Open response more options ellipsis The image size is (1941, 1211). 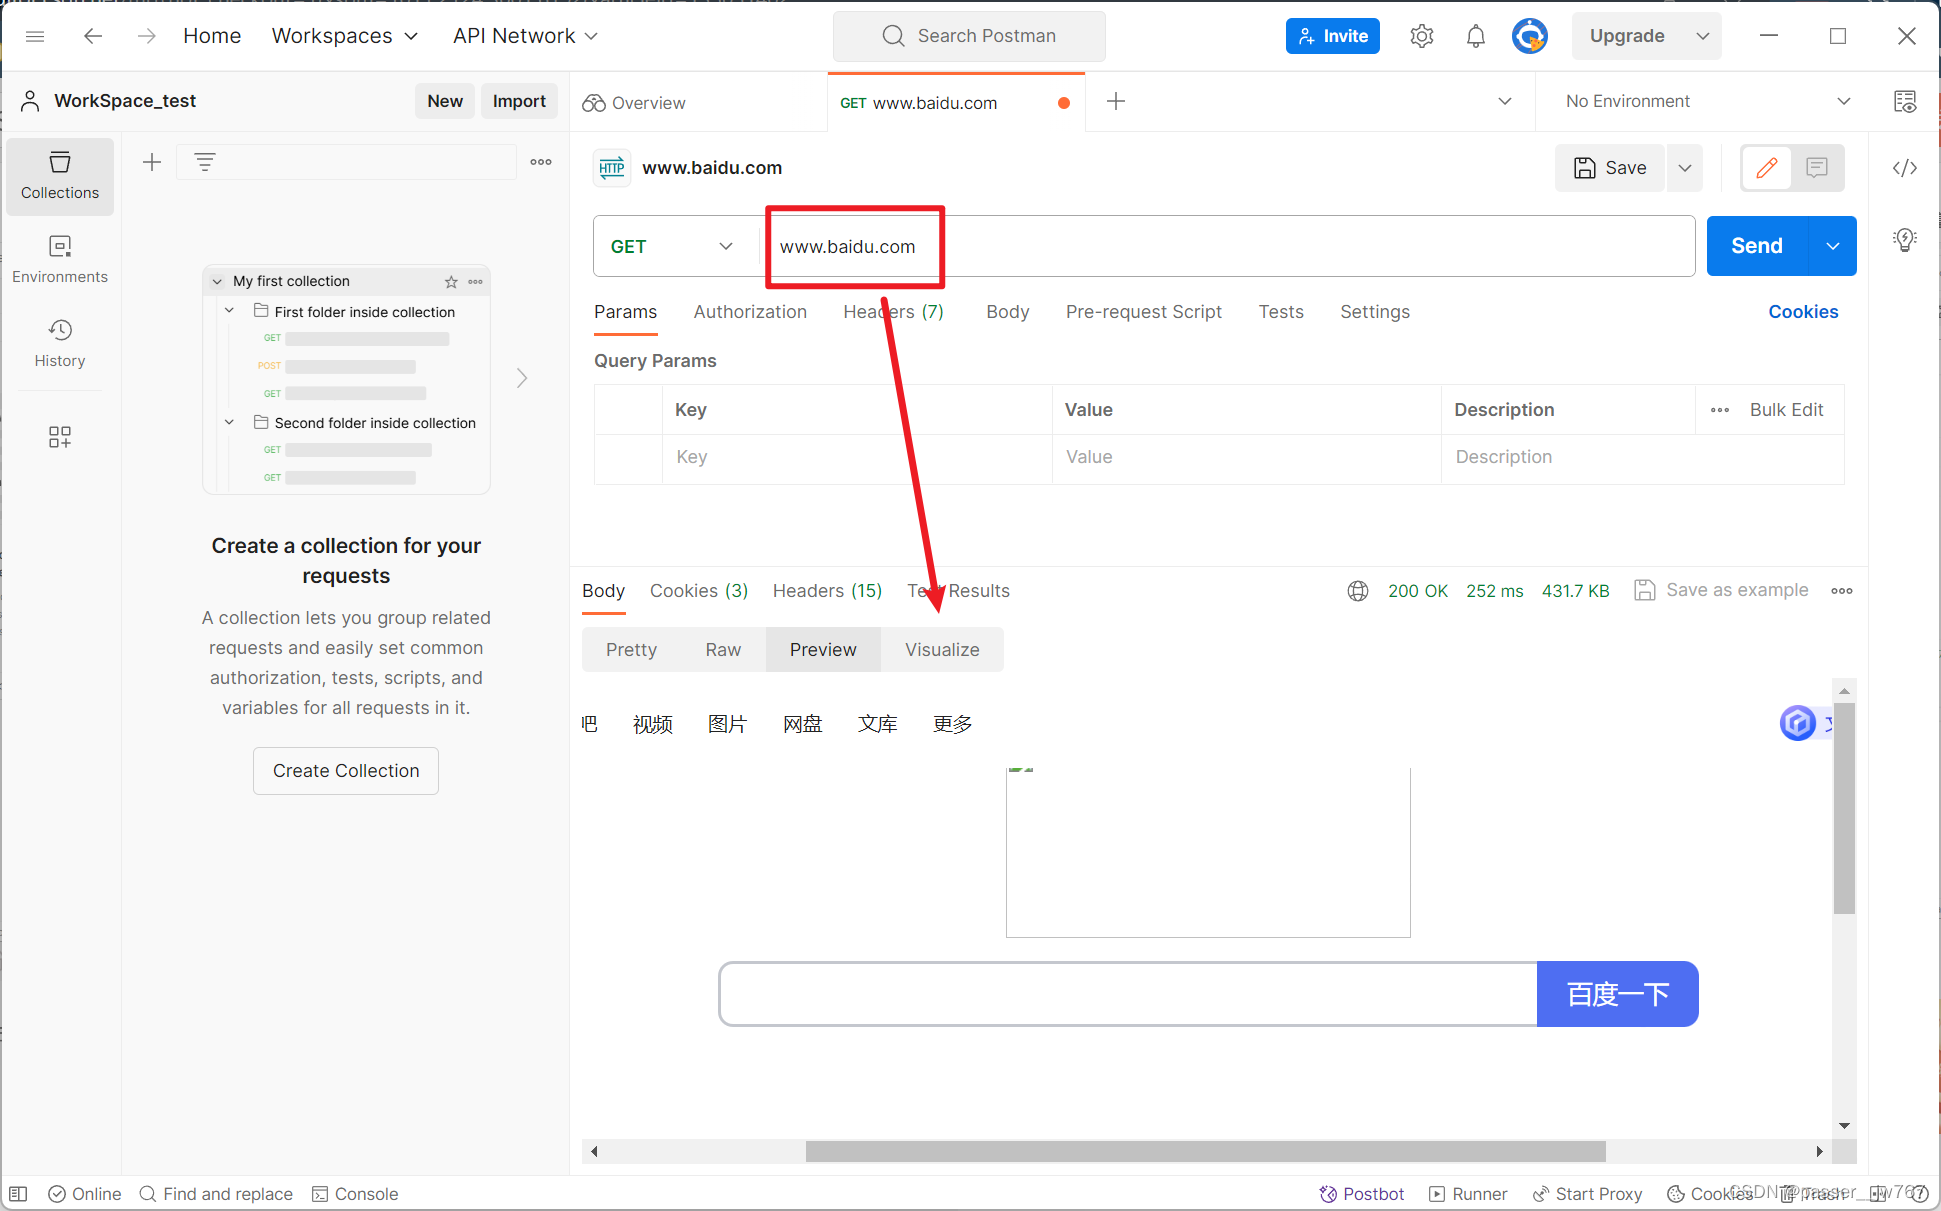coord(1842,591)
